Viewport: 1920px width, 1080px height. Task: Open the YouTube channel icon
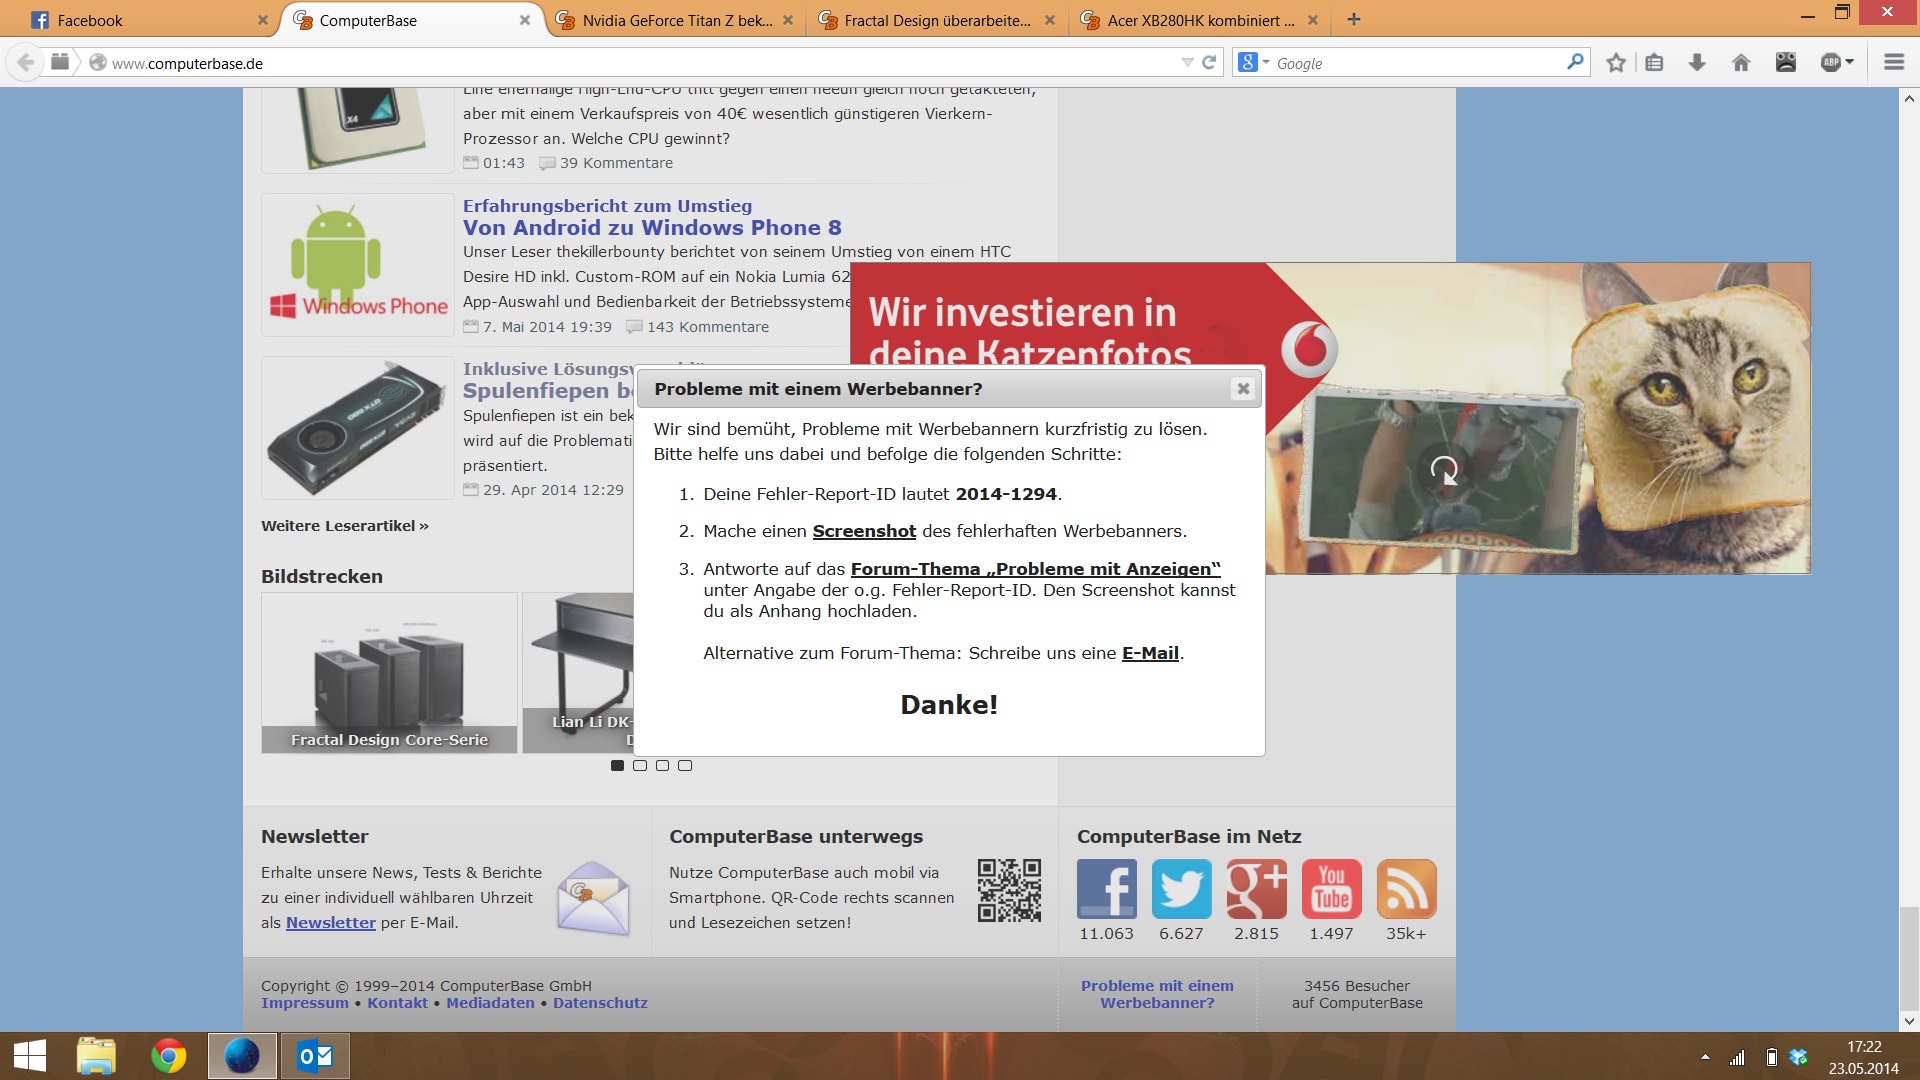point(1331,888)
